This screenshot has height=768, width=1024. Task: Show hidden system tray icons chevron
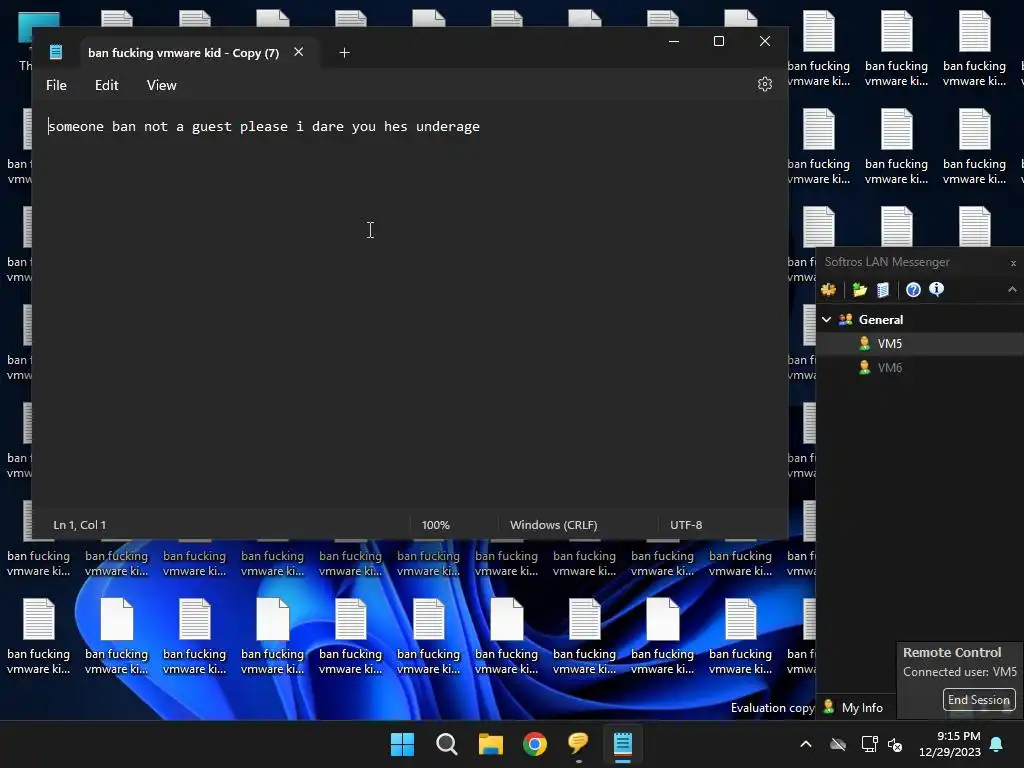tap(806, 744)
